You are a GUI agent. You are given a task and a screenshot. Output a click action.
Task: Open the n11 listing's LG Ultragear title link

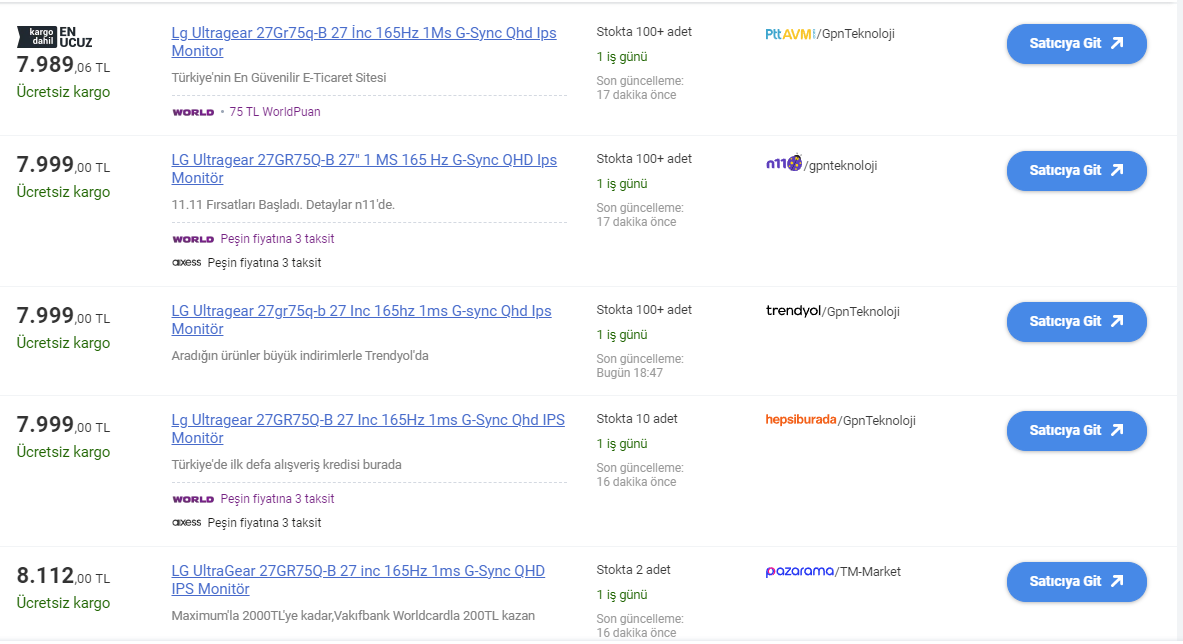click(x=364, y=169)
